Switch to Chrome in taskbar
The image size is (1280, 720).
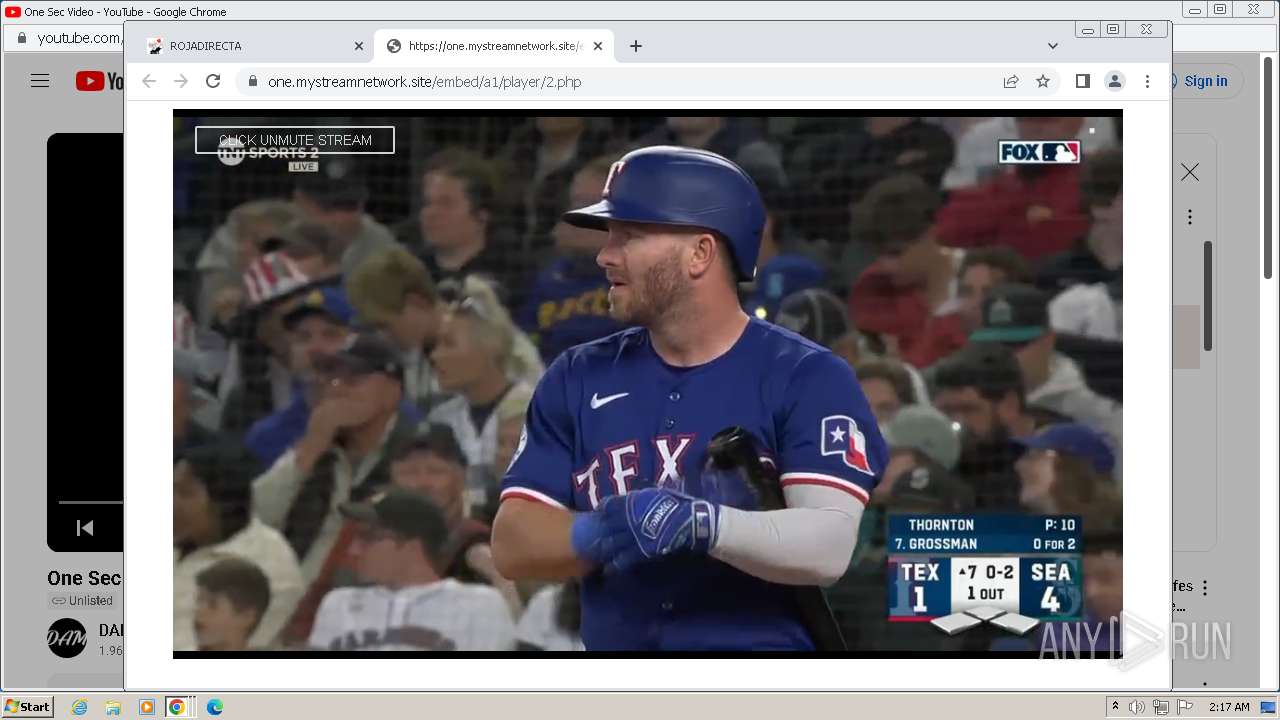(177, 707)
